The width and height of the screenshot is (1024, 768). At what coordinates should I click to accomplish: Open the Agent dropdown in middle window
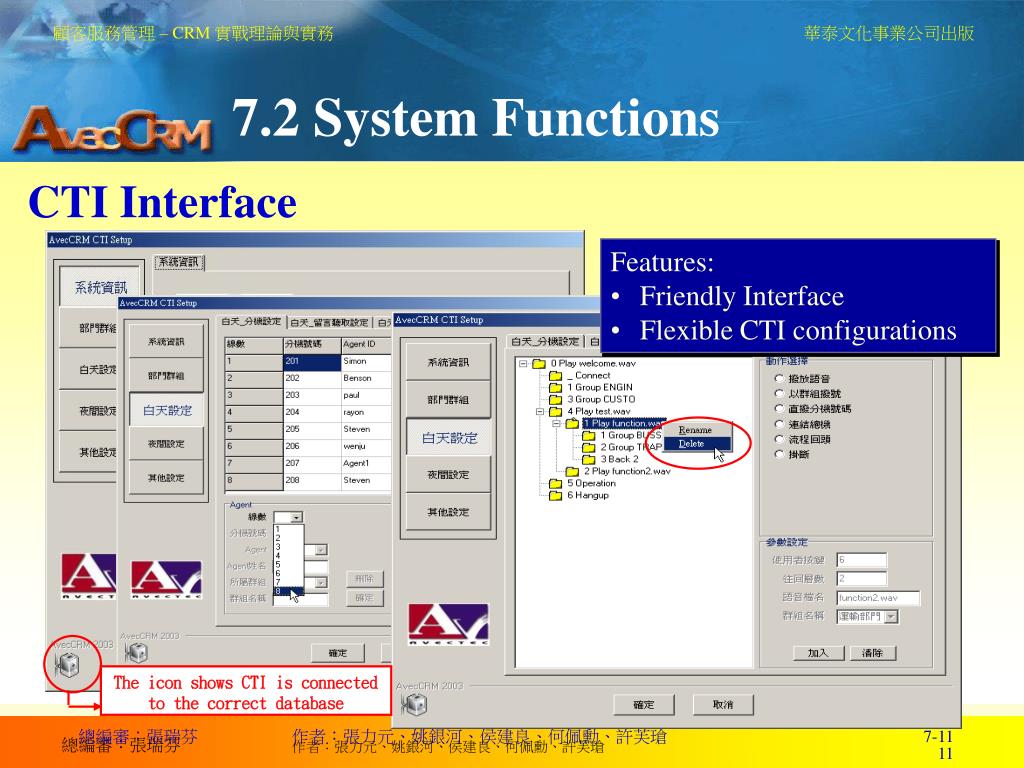click(321, 550)
